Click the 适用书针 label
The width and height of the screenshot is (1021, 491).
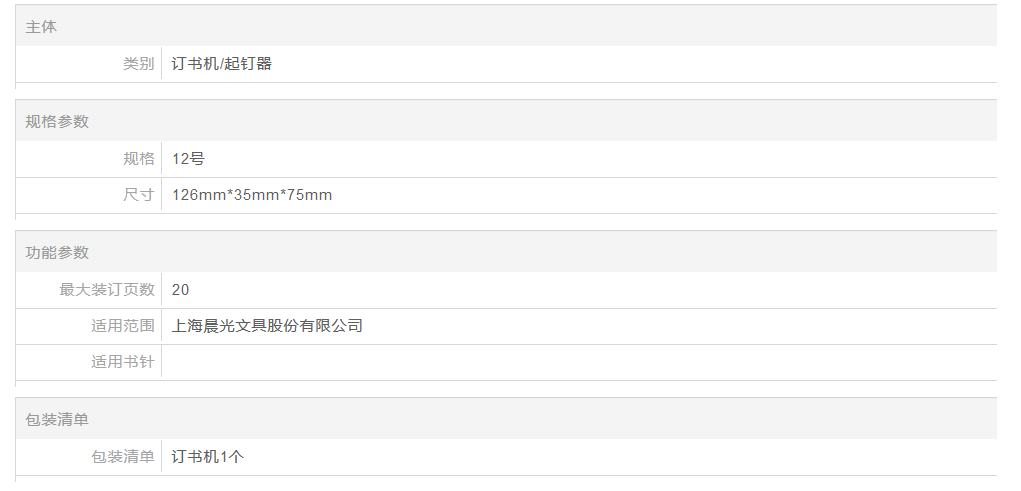coord(123,362)
